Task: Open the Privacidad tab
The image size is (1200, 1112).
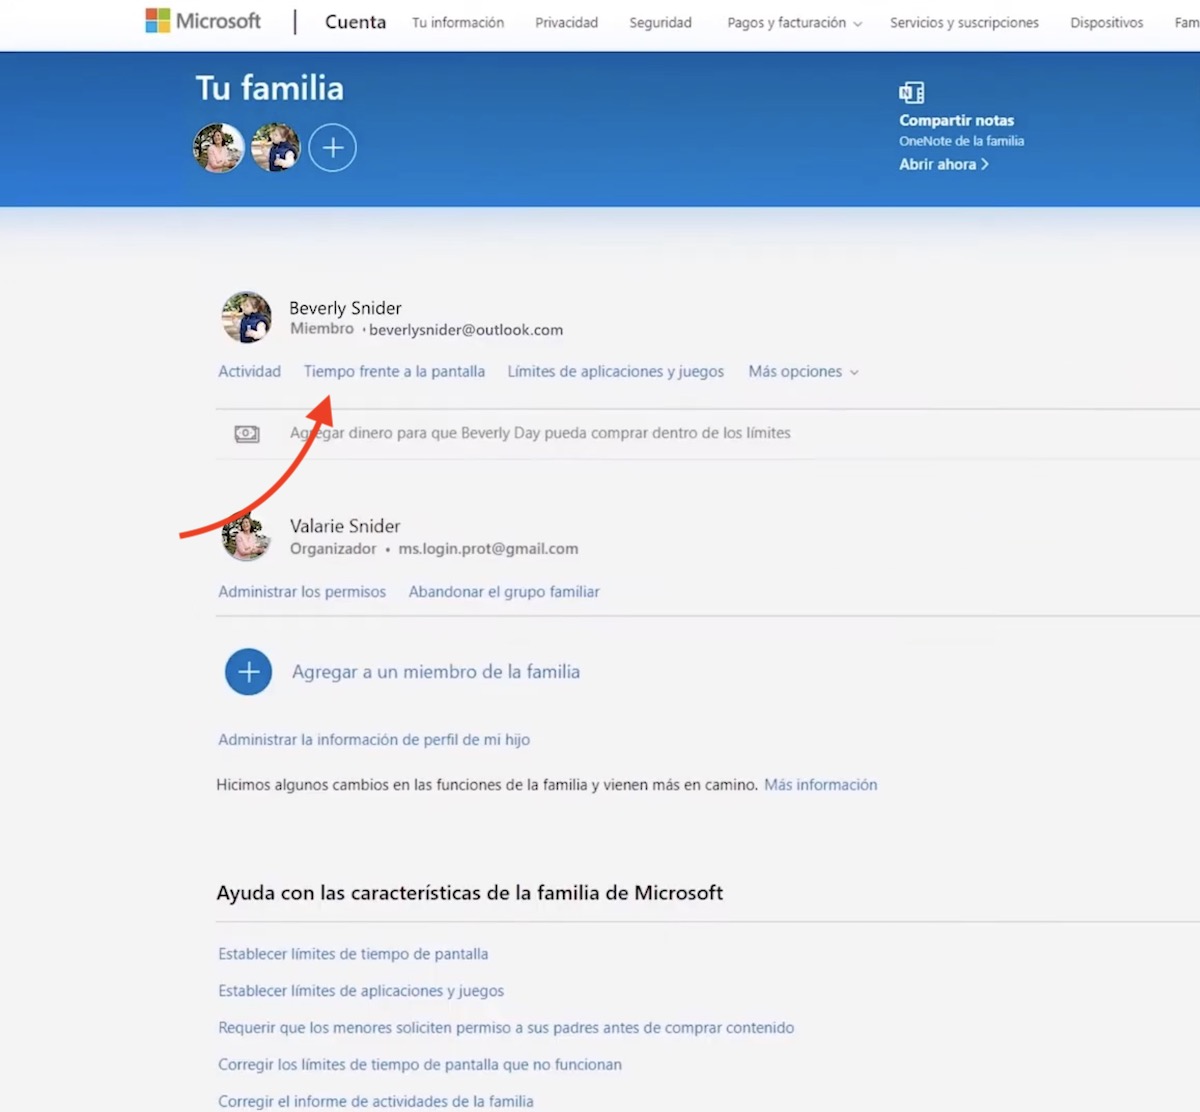Action: click(x=566, y=22)
